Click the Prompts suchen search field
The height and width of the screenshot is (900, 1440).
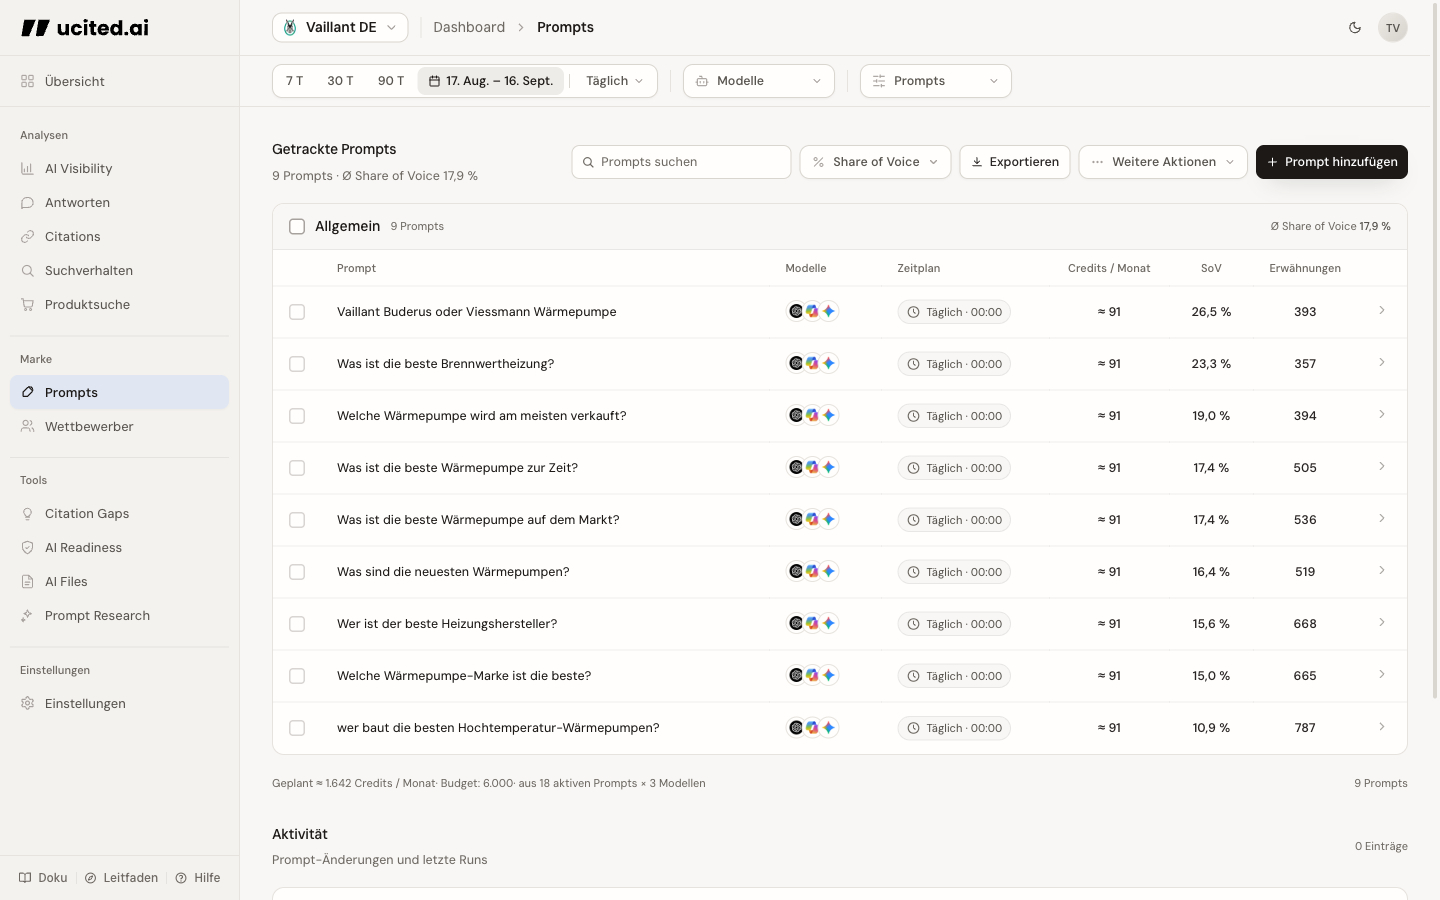point(682,162)
